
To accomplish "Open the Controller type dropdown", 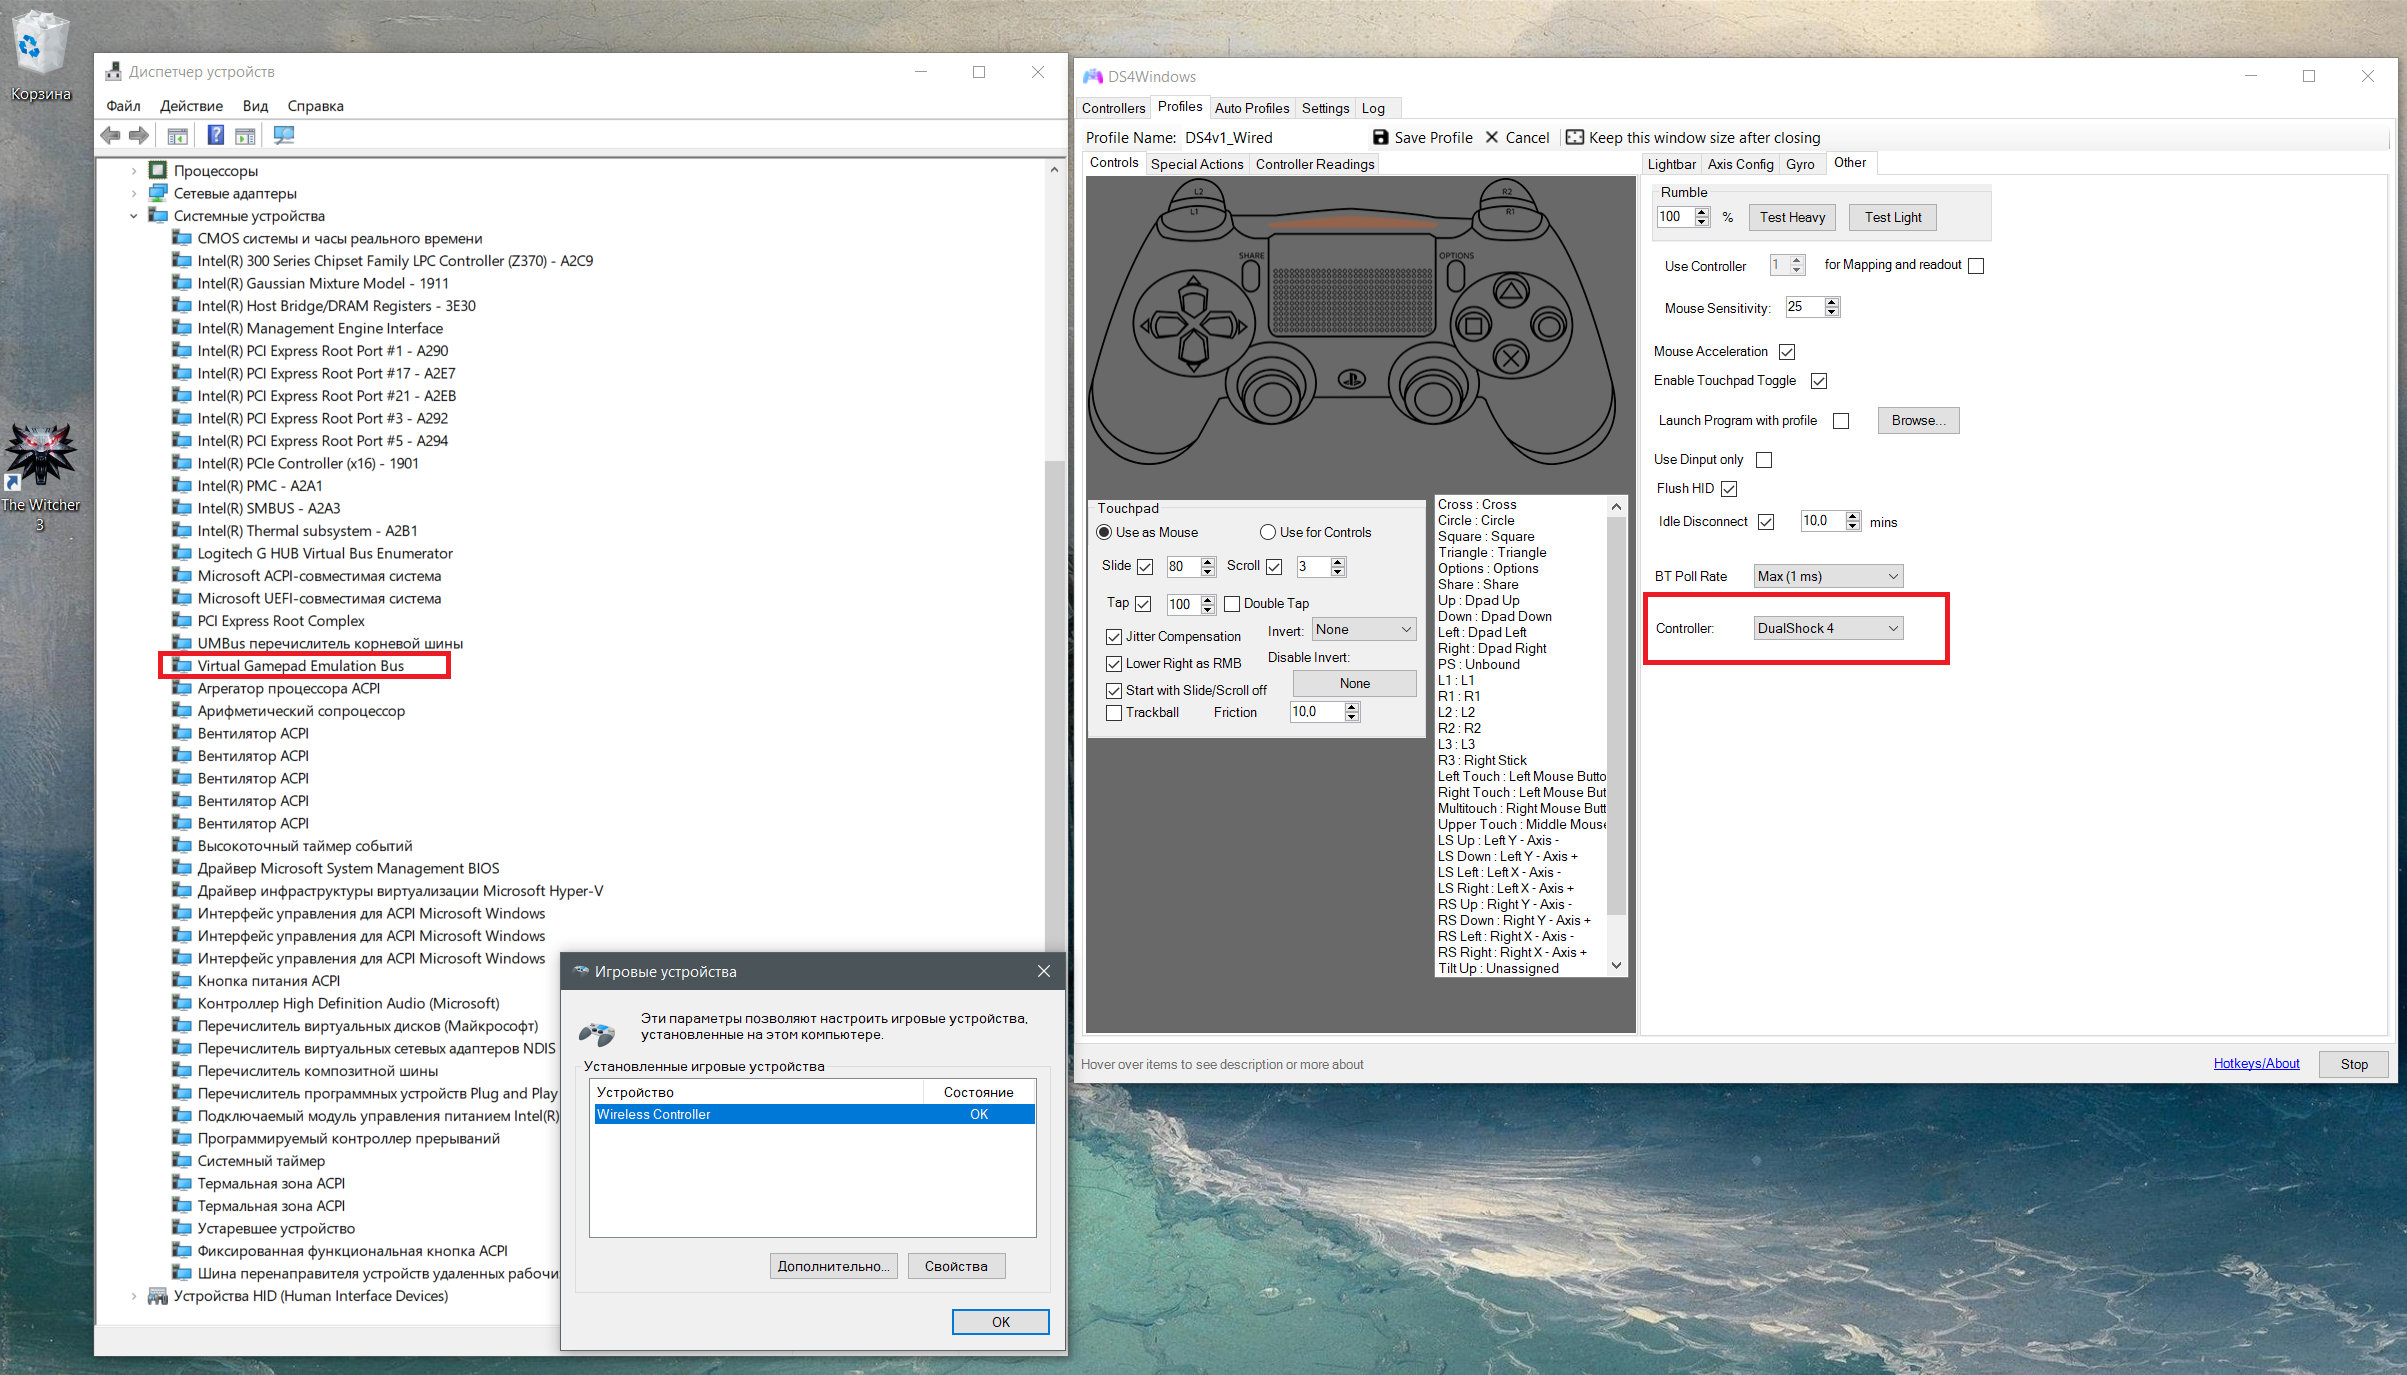I will [1827, 628].
